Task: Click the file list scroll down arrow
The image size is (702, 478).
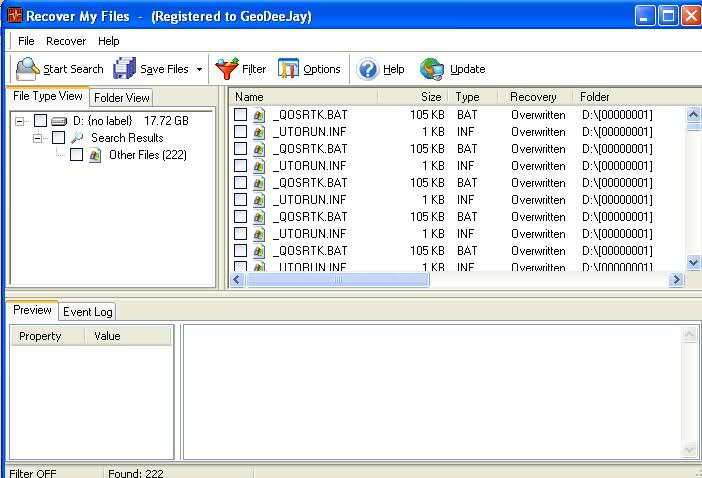Action: coord(693,263)
